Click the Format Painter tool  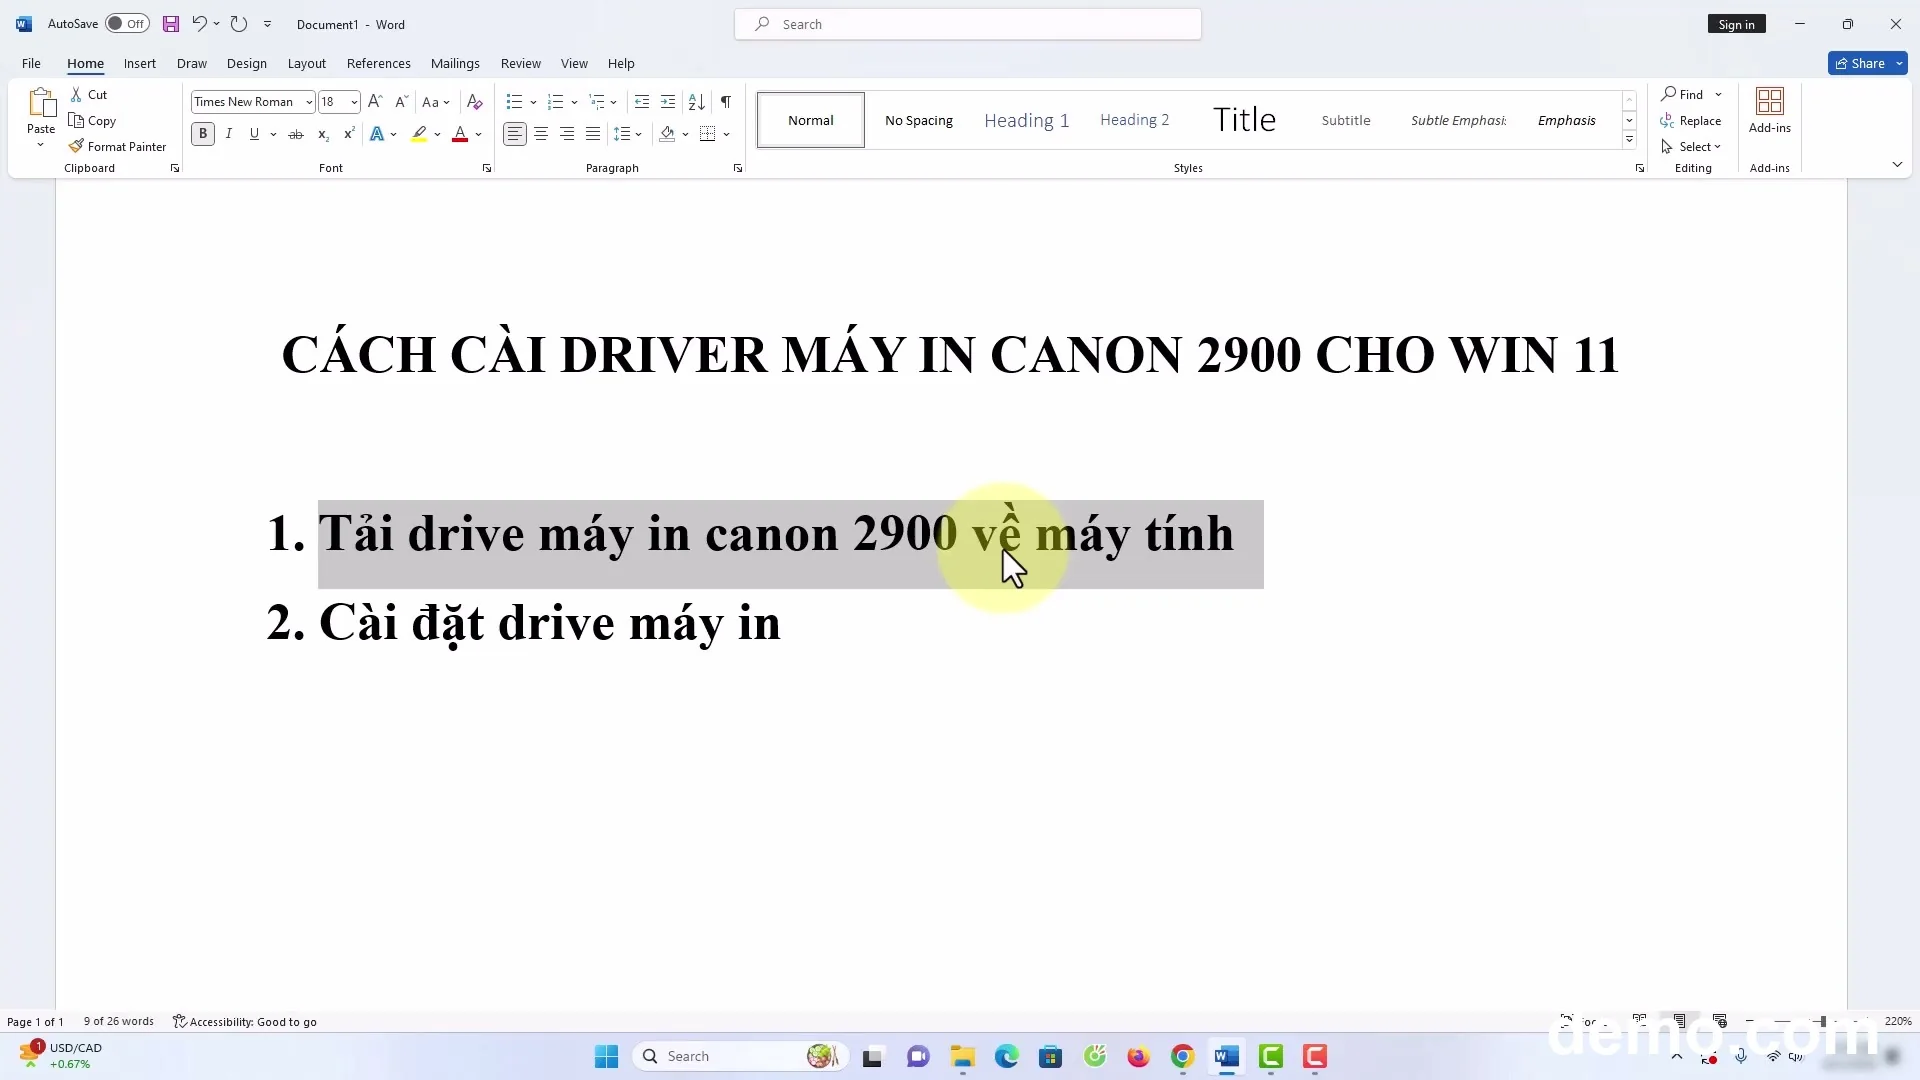[117, 146]
